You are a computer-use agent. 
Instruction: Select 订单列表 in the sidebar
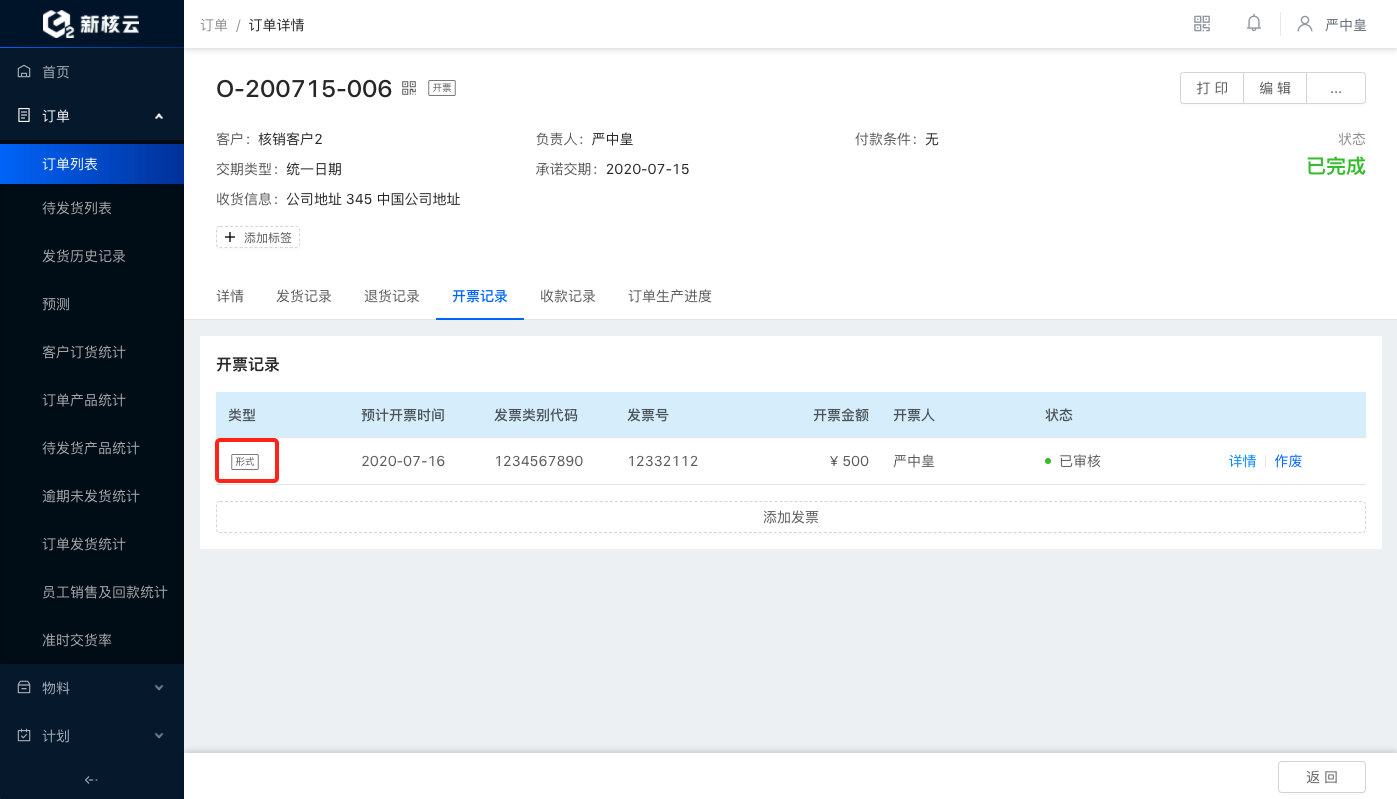tap(92, 164)
